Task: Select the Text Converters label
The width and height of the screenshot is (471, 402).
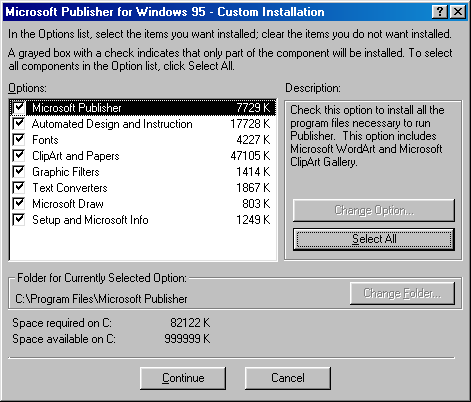Action: tap(70, 188)
